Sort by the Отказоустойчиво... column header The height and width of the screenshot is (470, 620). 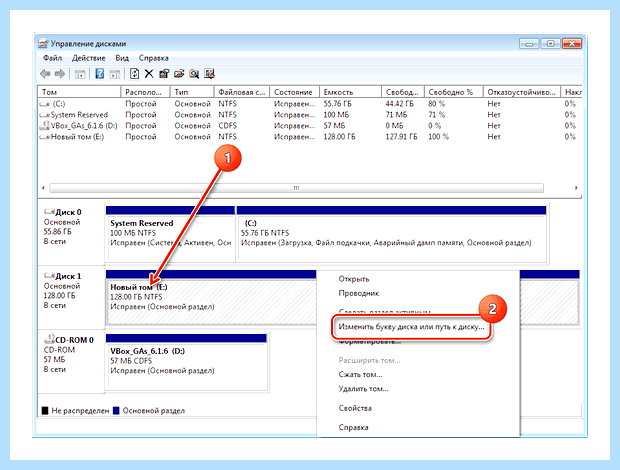coord(522,92)
